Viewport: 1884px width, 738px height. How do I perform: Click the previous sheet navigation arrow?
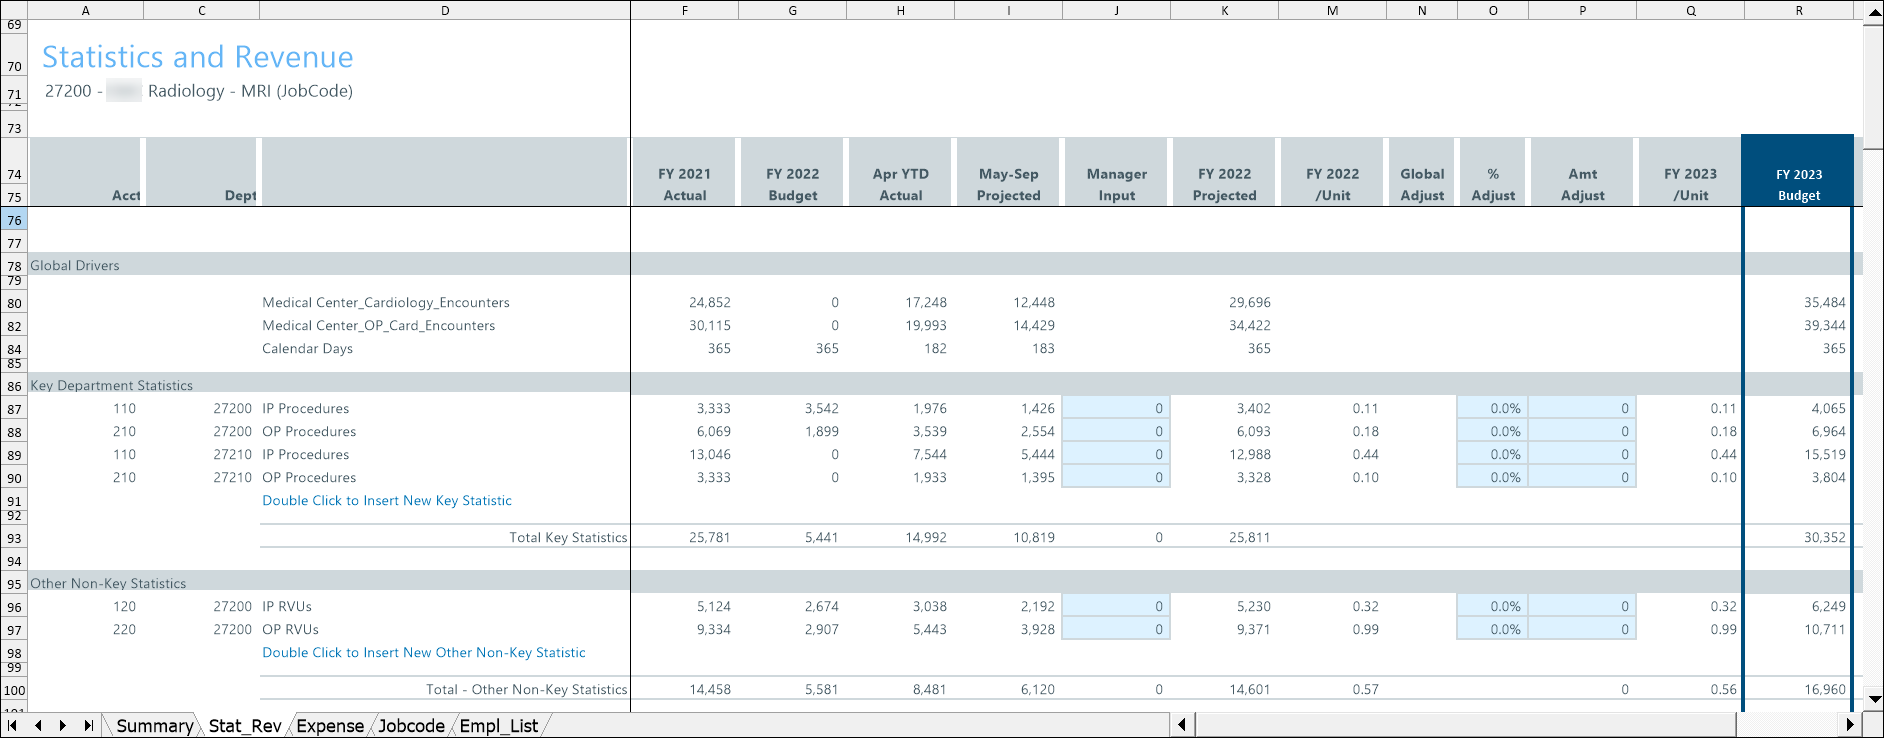38,726
